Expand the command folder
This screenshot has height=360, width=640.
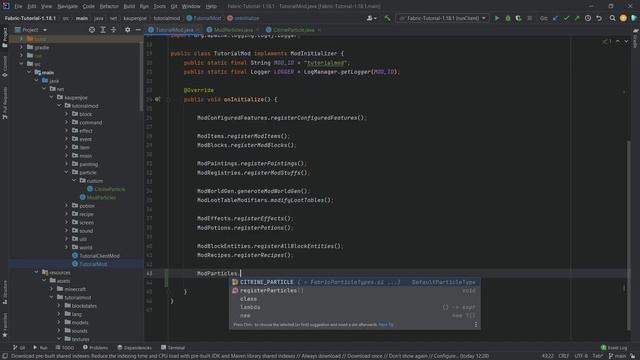(67, 122)
